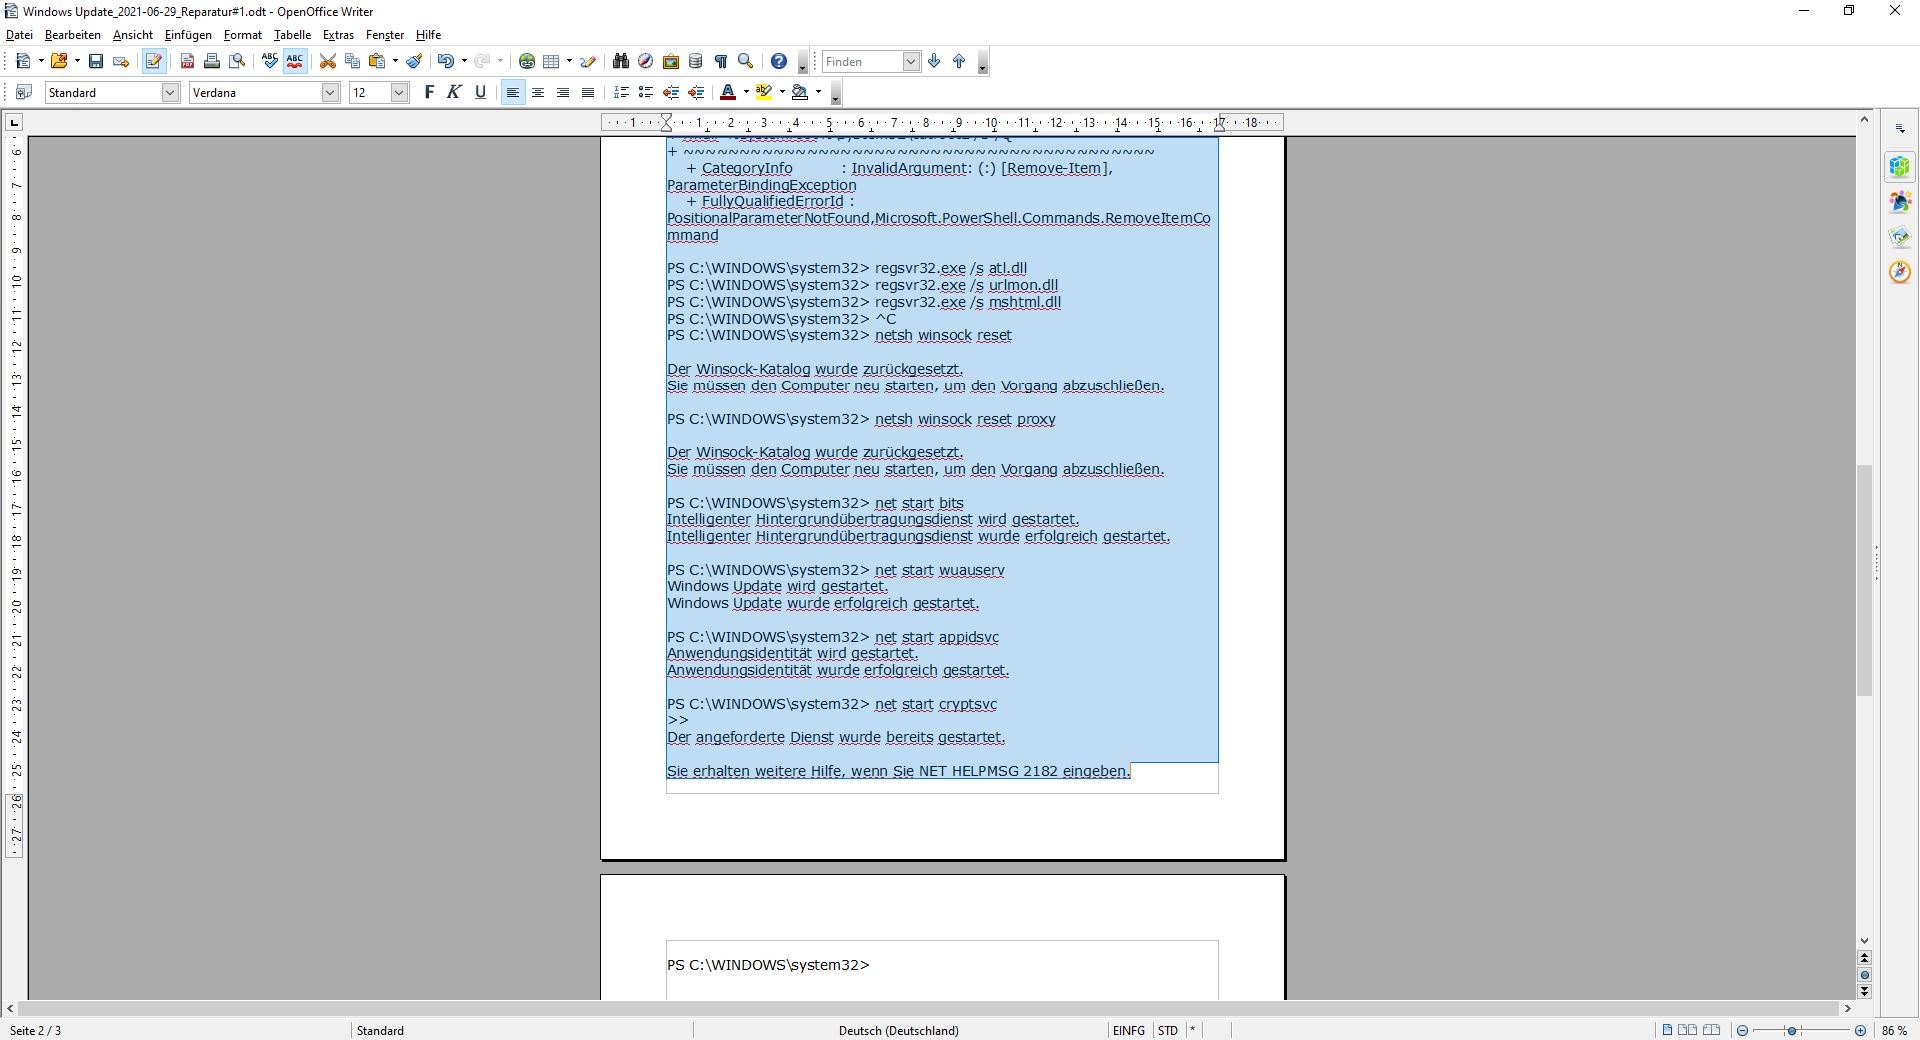Viewport: 1920px width, 1040px height.
Task: Expand the Paste options dropdown arrow
Action: 395,62
